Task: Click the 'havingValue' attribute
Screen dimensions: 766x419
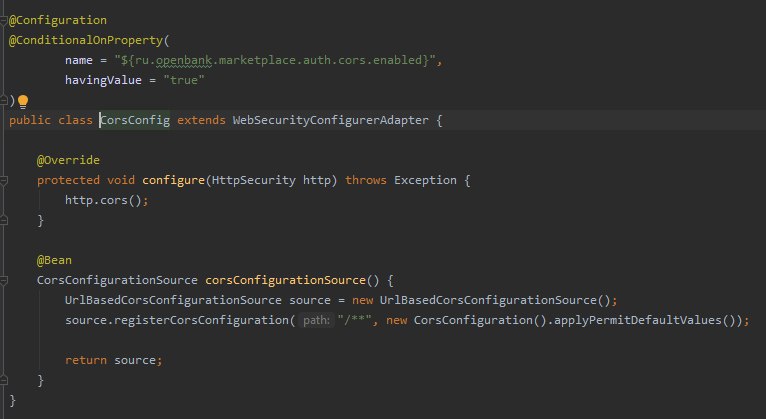Action: 103,80
